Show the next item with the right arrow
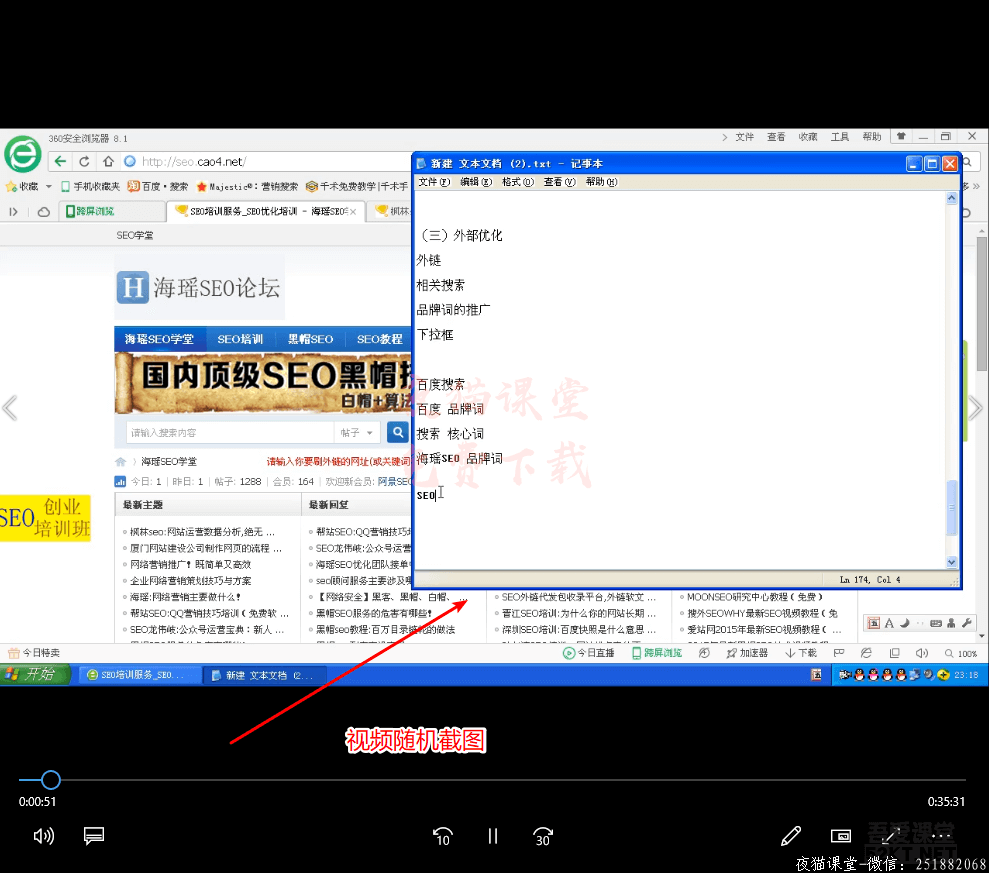The width and height of the screenshot is (989, 873). click(x=975, y=408)
